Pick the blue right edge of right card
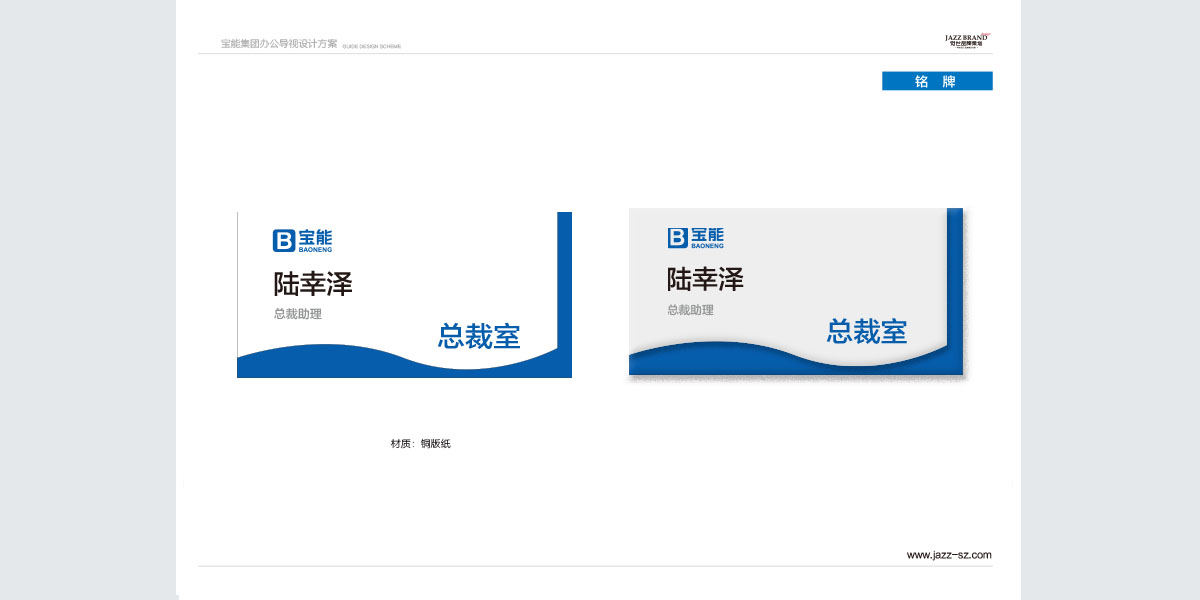Screen dimensions: 1200x600 955,280
